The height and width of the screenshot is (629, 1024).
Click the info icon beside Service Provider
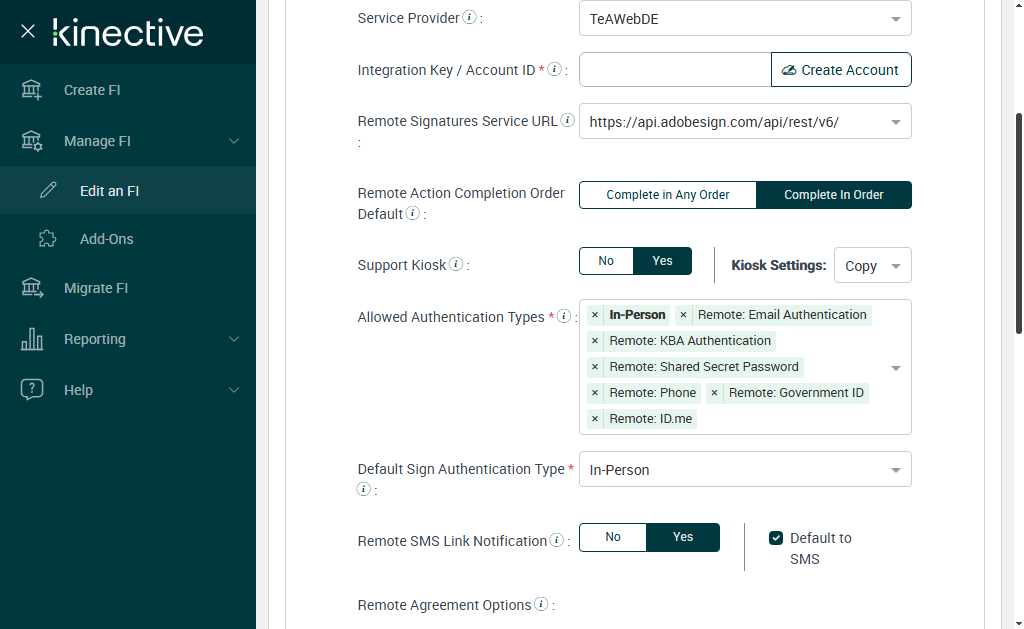pos(470,18)
